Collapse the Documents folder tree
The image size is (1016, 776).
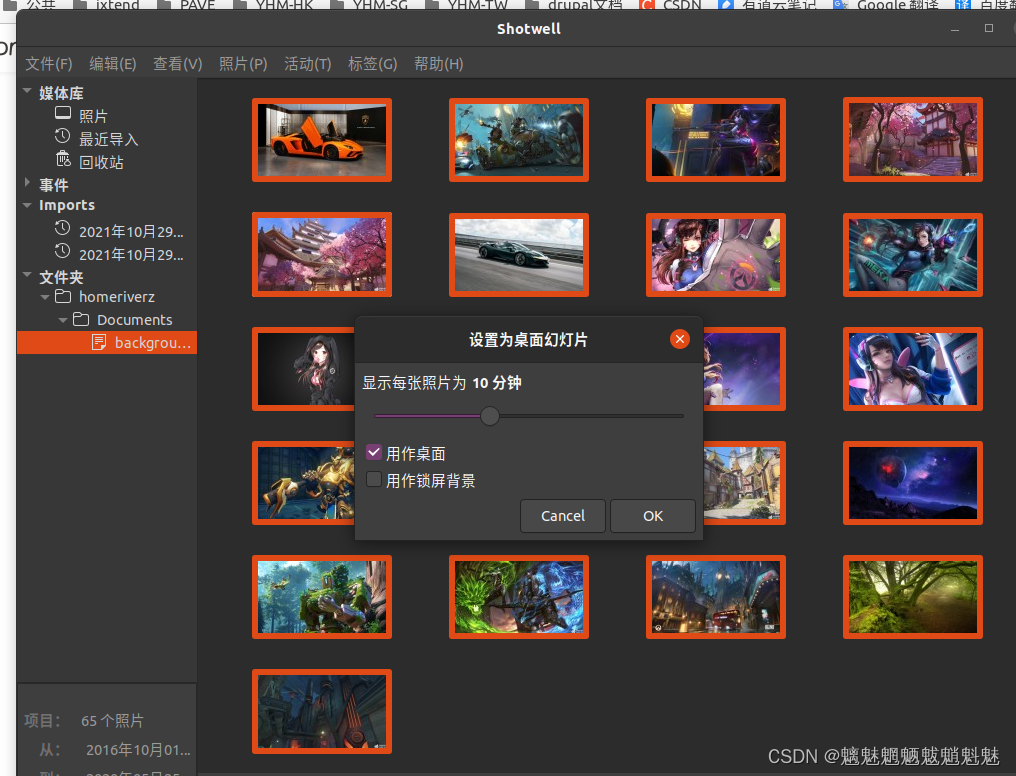63,320
